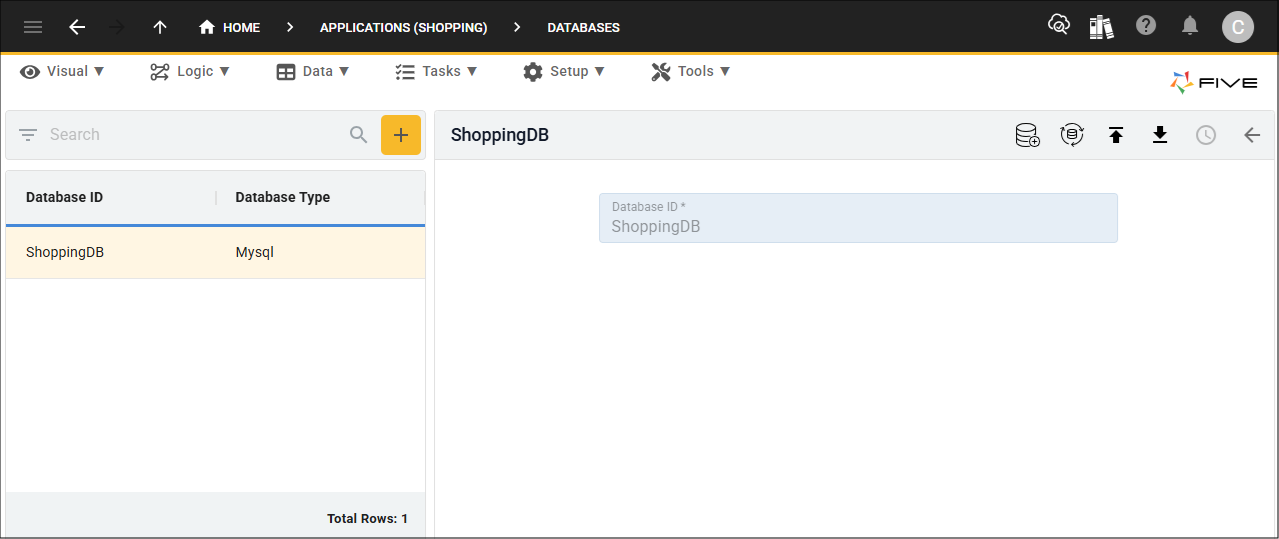The width and height of the screenshot is (1279, 539).
Task: Expand the Logic menu
Action: click(x=190, y=71)
